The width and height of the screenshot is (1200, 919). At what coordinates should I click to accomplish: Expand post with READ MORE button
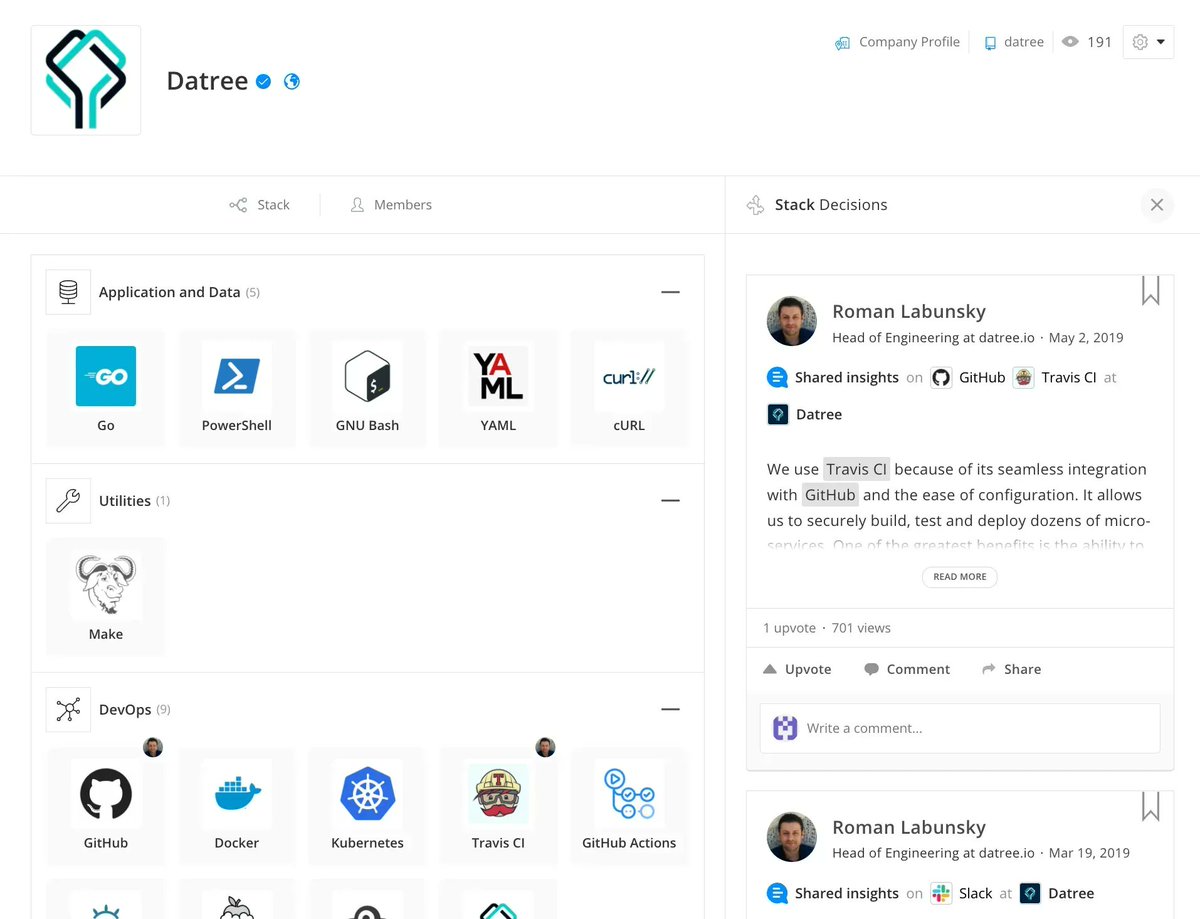click(x=960, y=577)
